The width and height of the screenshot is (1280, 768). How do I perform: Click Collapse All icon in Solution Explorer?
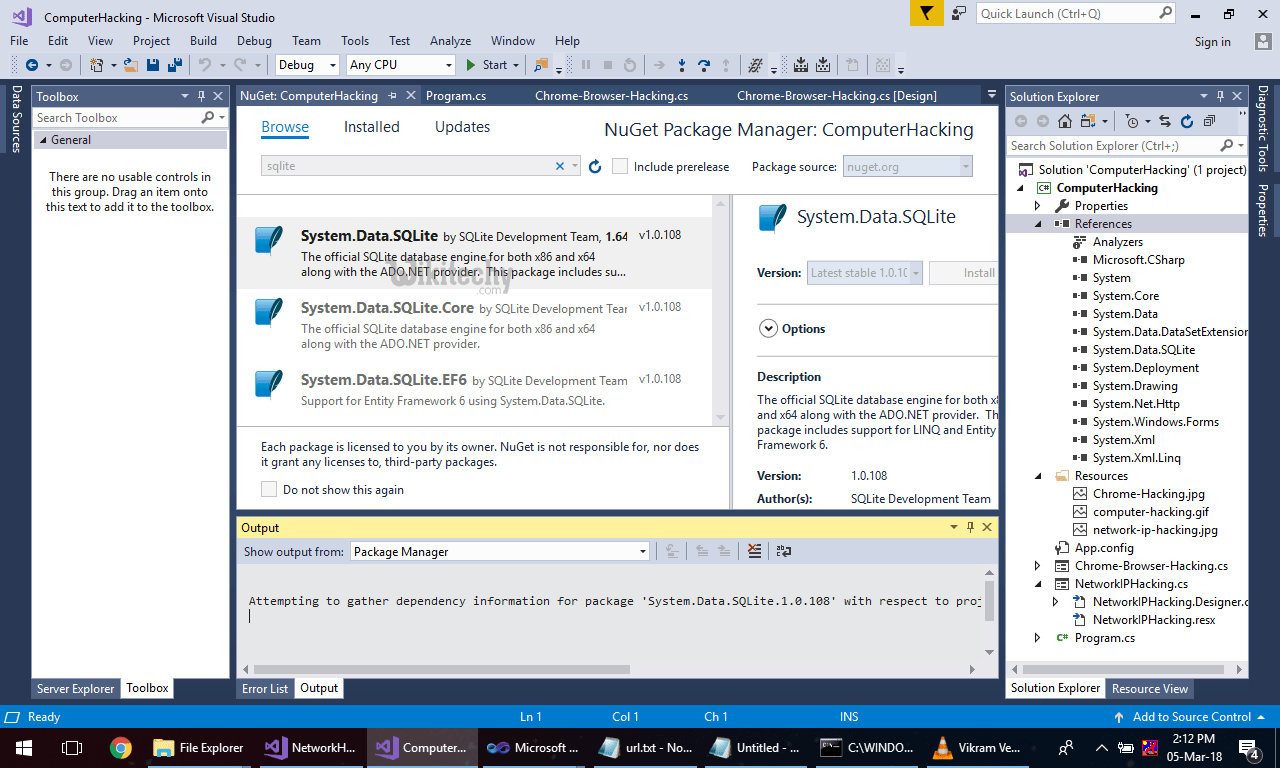coord(1209,121)
